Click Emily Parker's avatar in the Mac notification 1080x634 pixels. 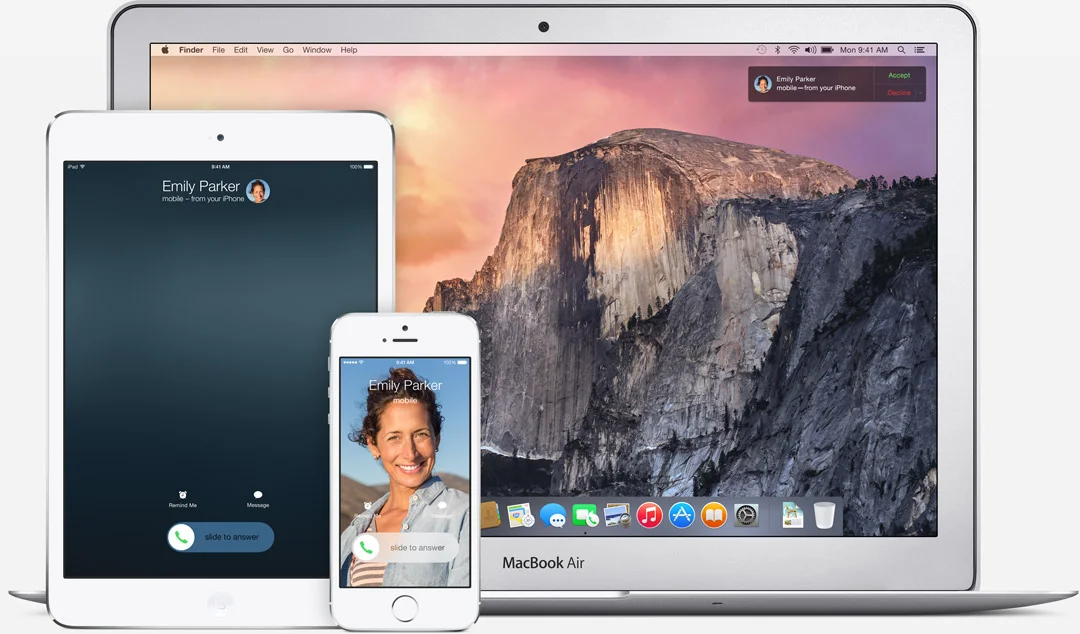(762, 84)
